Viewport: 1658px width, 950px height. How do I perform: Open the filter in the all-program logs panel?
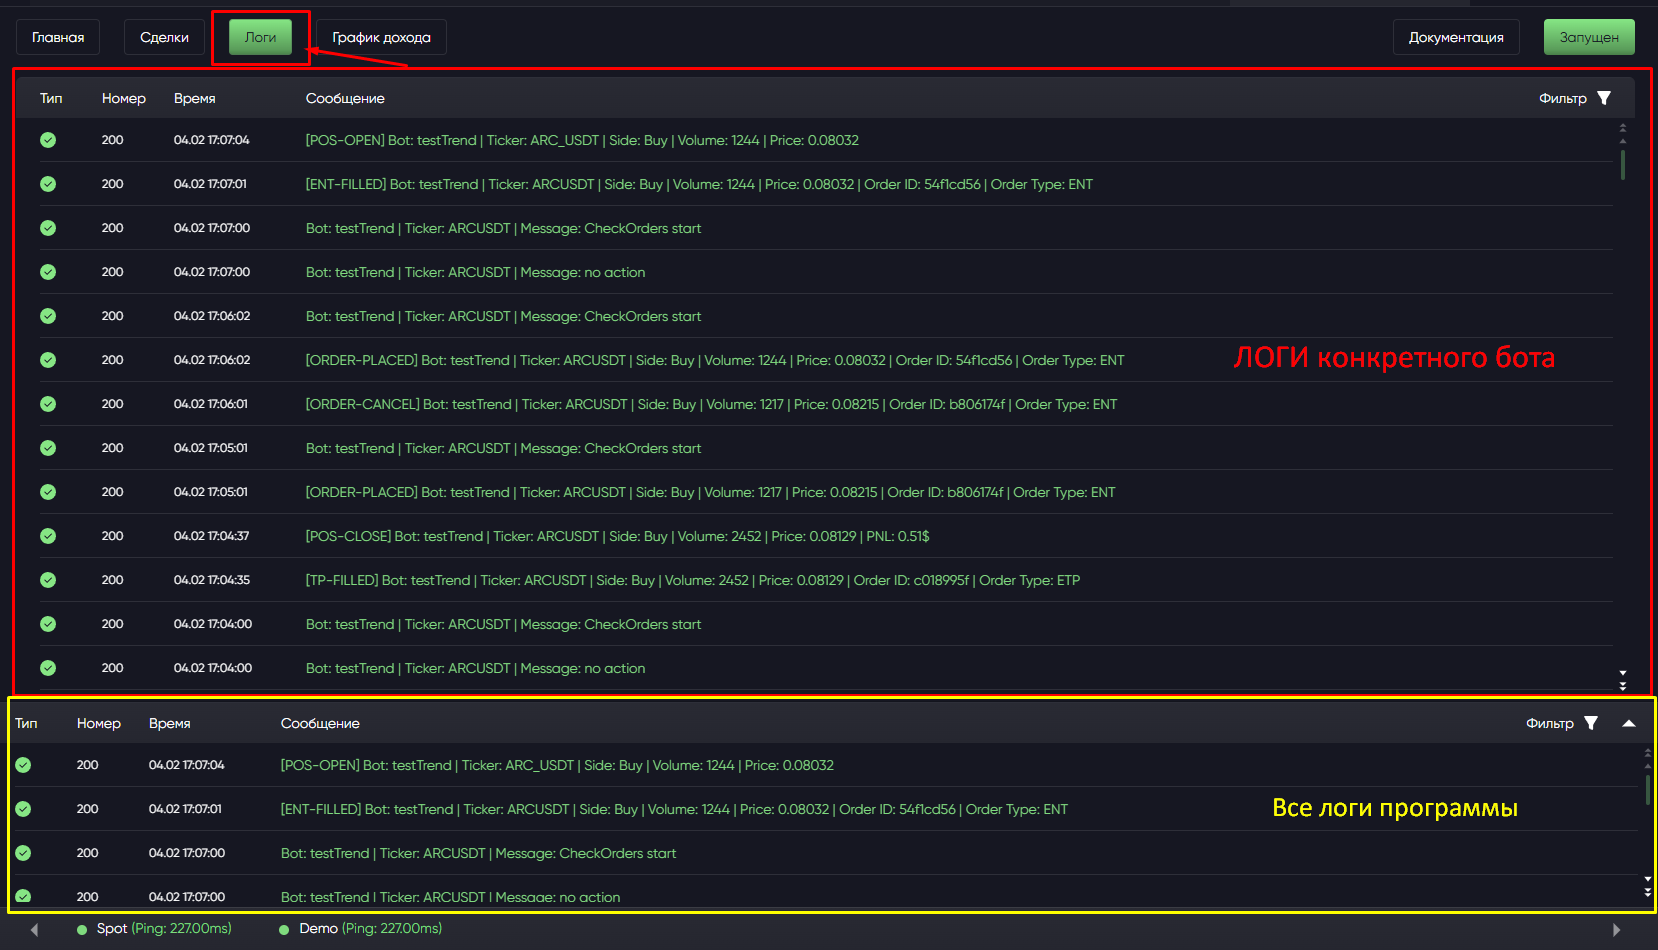point(1590,723)
